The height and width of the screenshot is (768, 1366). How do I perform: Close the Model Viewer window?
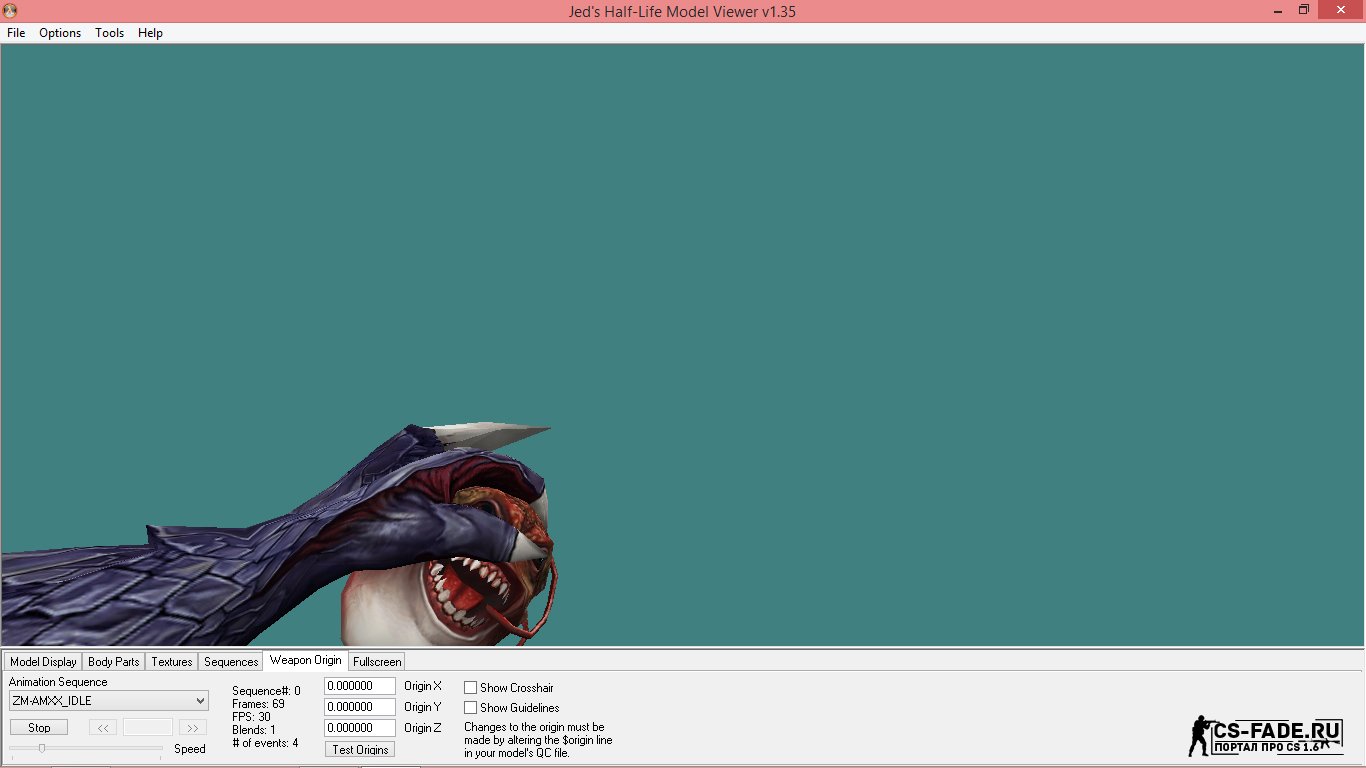click(x=1339, y=10)
